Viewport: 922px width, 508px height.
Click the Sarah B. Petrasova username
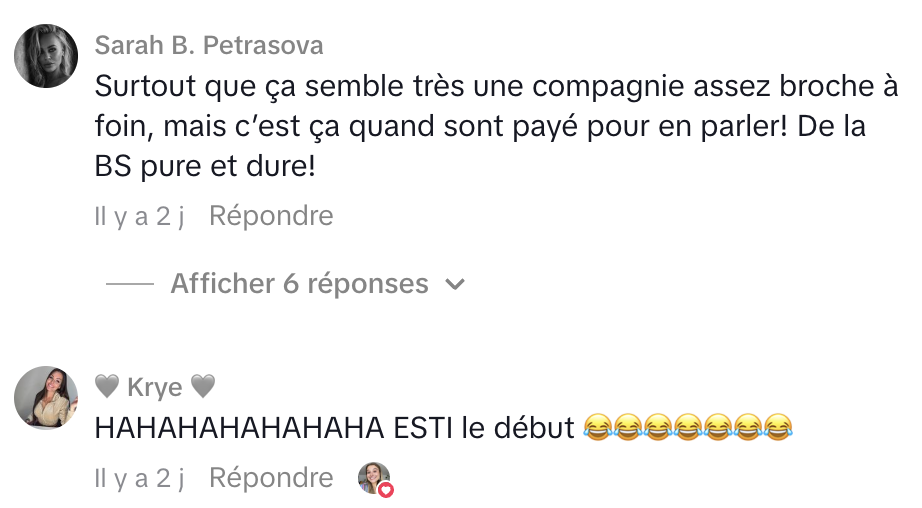[209, 46]
